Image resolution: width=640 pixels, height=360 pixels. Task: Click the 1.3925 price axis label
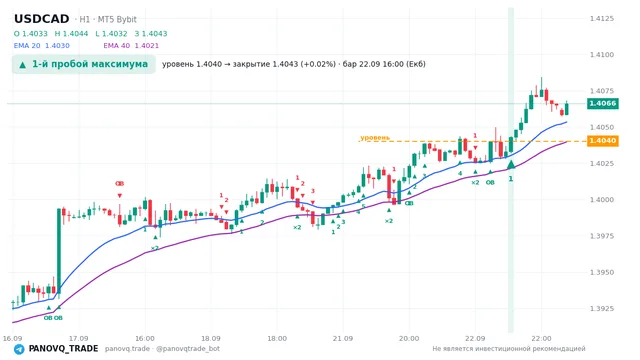pyautogui.click(x=602, y=309)
